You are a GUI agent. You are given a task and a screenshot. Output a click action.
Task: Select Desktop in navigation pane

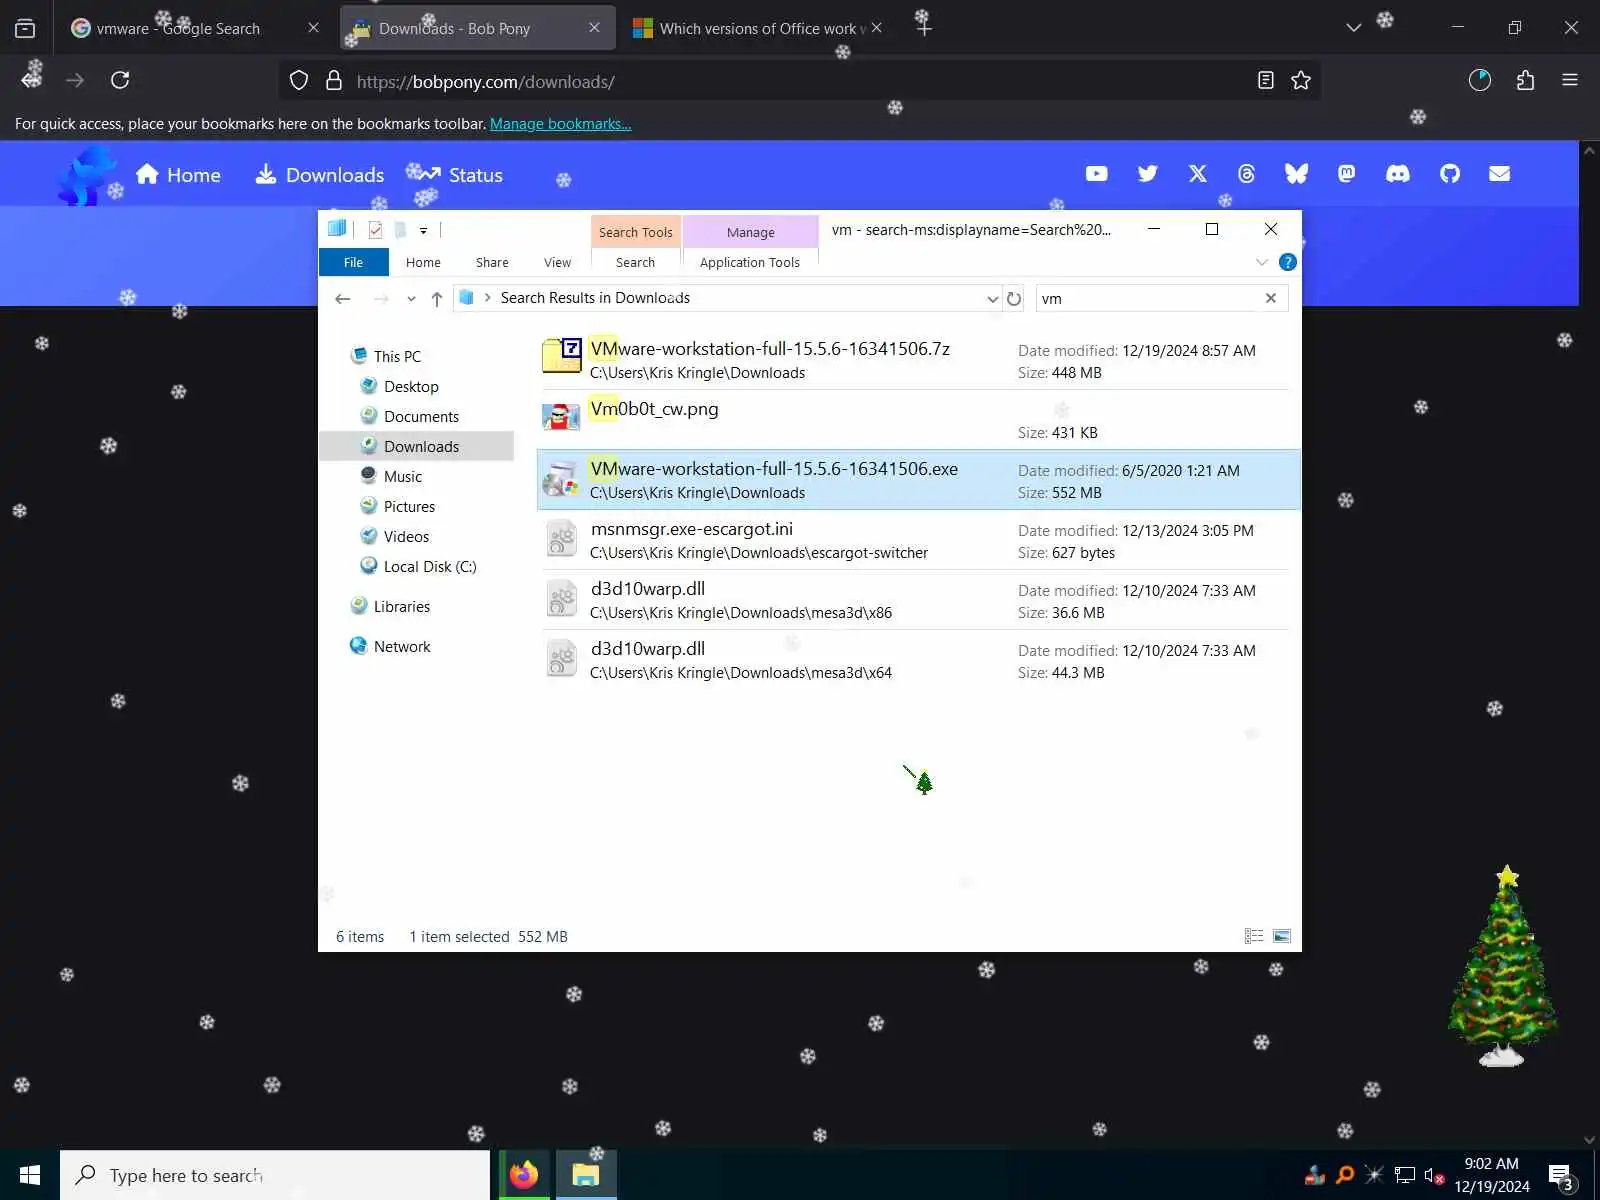pos(411,386)
